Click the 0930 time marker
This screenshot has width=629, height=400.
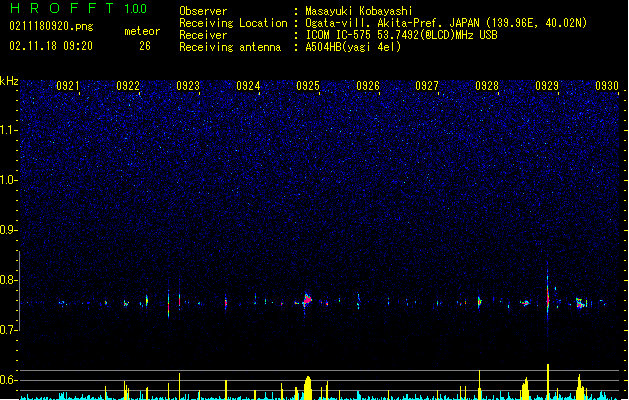coord(607,86)
